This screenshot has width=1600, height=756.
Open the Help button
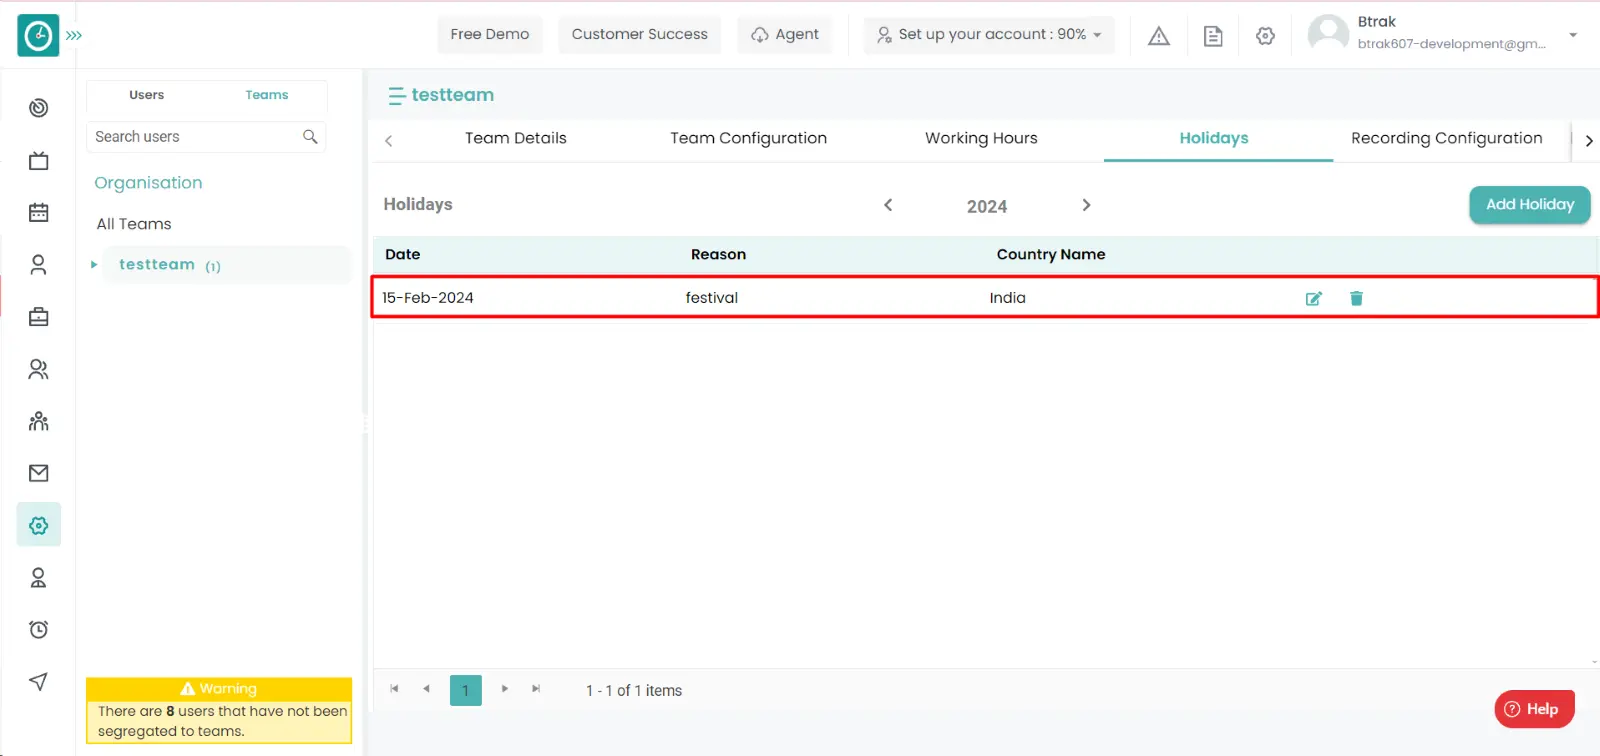coord(1534,709)
